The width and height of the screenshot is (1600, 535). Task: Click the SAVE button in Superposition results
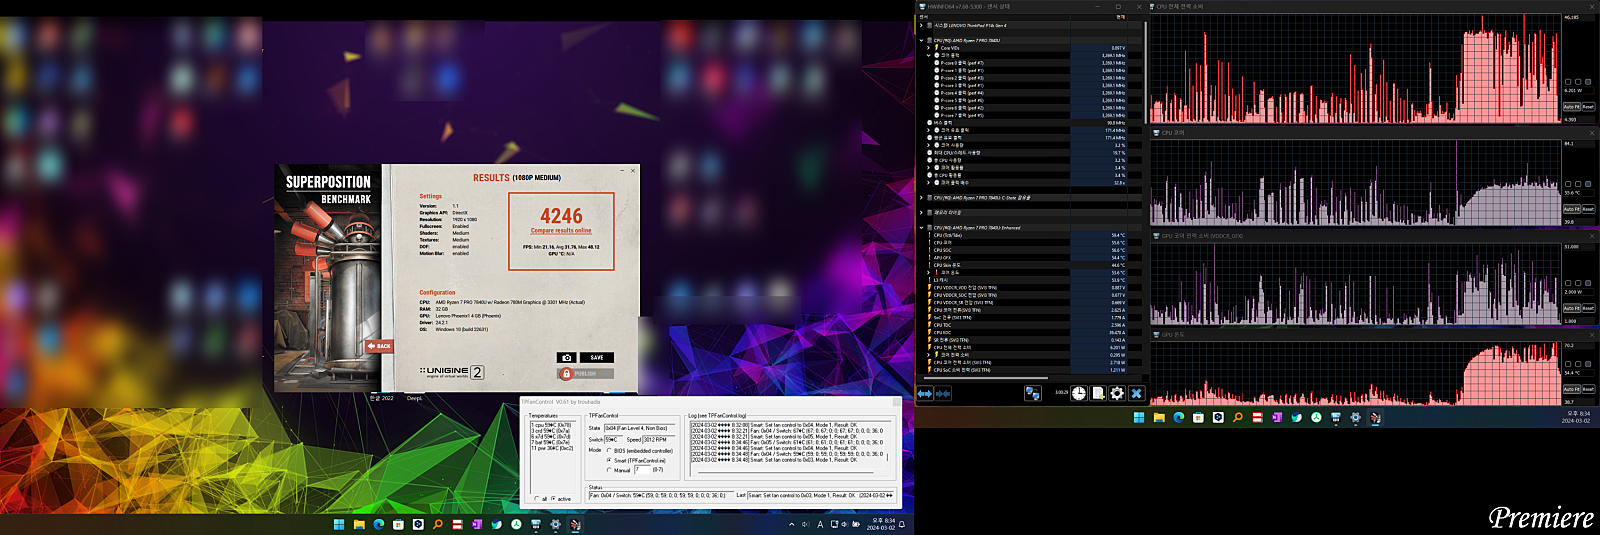(596, 357)
